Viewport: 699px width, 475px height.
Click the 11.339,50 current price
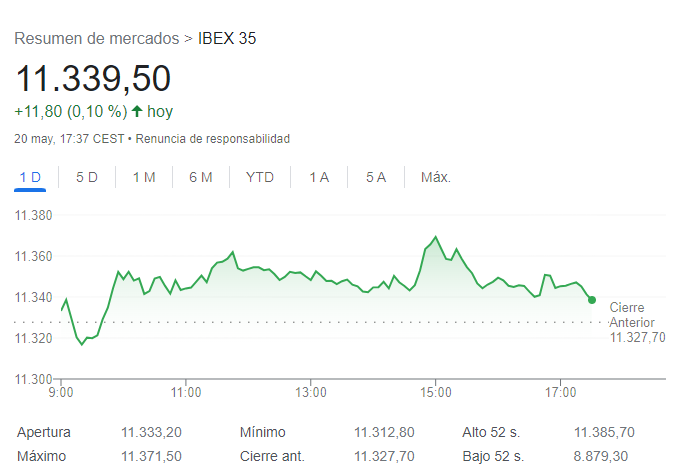coord(93,79)
